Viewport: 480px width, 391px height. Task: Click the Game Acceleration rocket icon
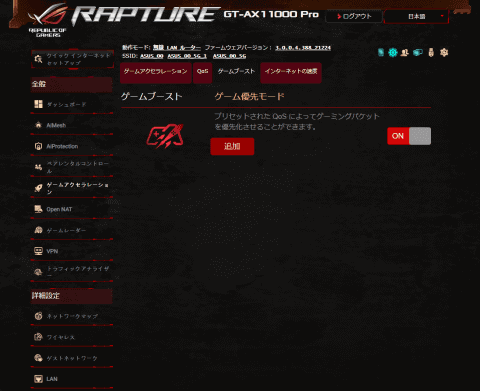[x=38, y=188]
